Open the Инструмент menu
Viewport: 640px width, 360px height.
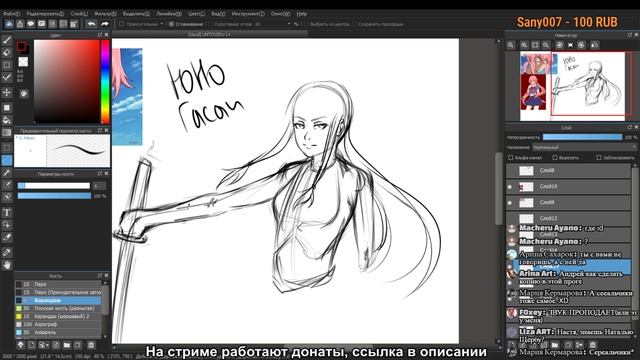point(248,13)
